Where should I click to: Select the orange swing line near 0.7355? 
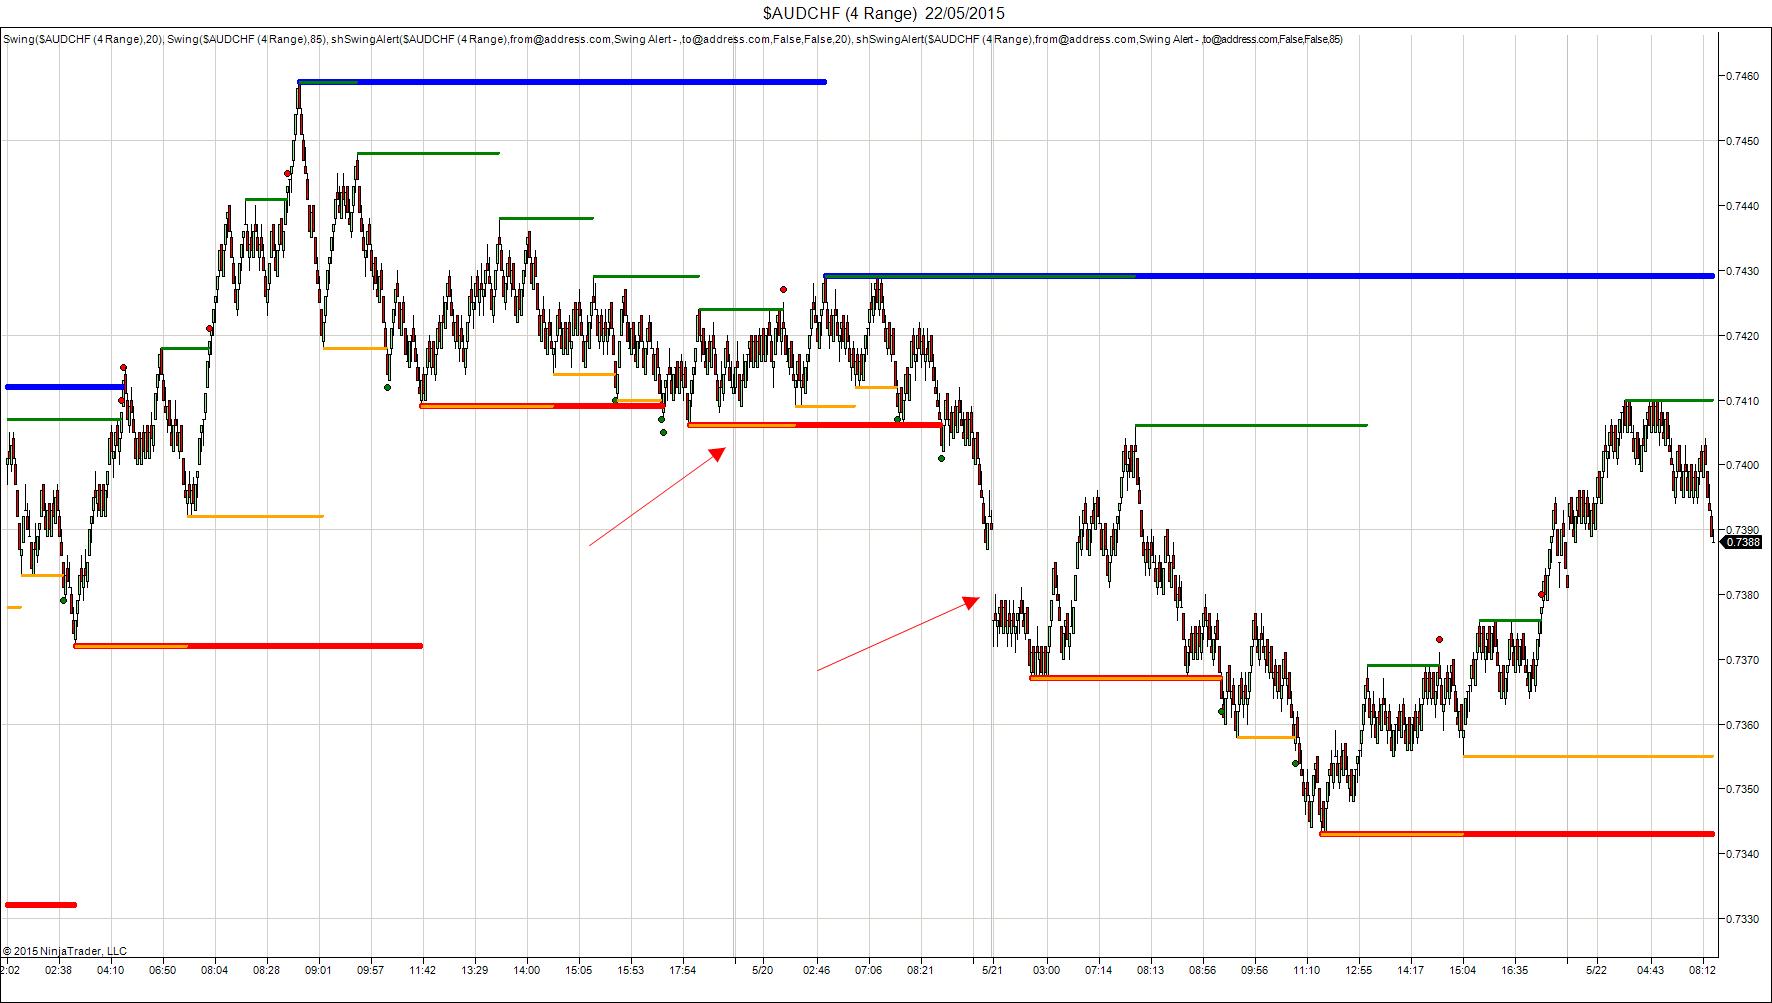[x=1588, y=757]
